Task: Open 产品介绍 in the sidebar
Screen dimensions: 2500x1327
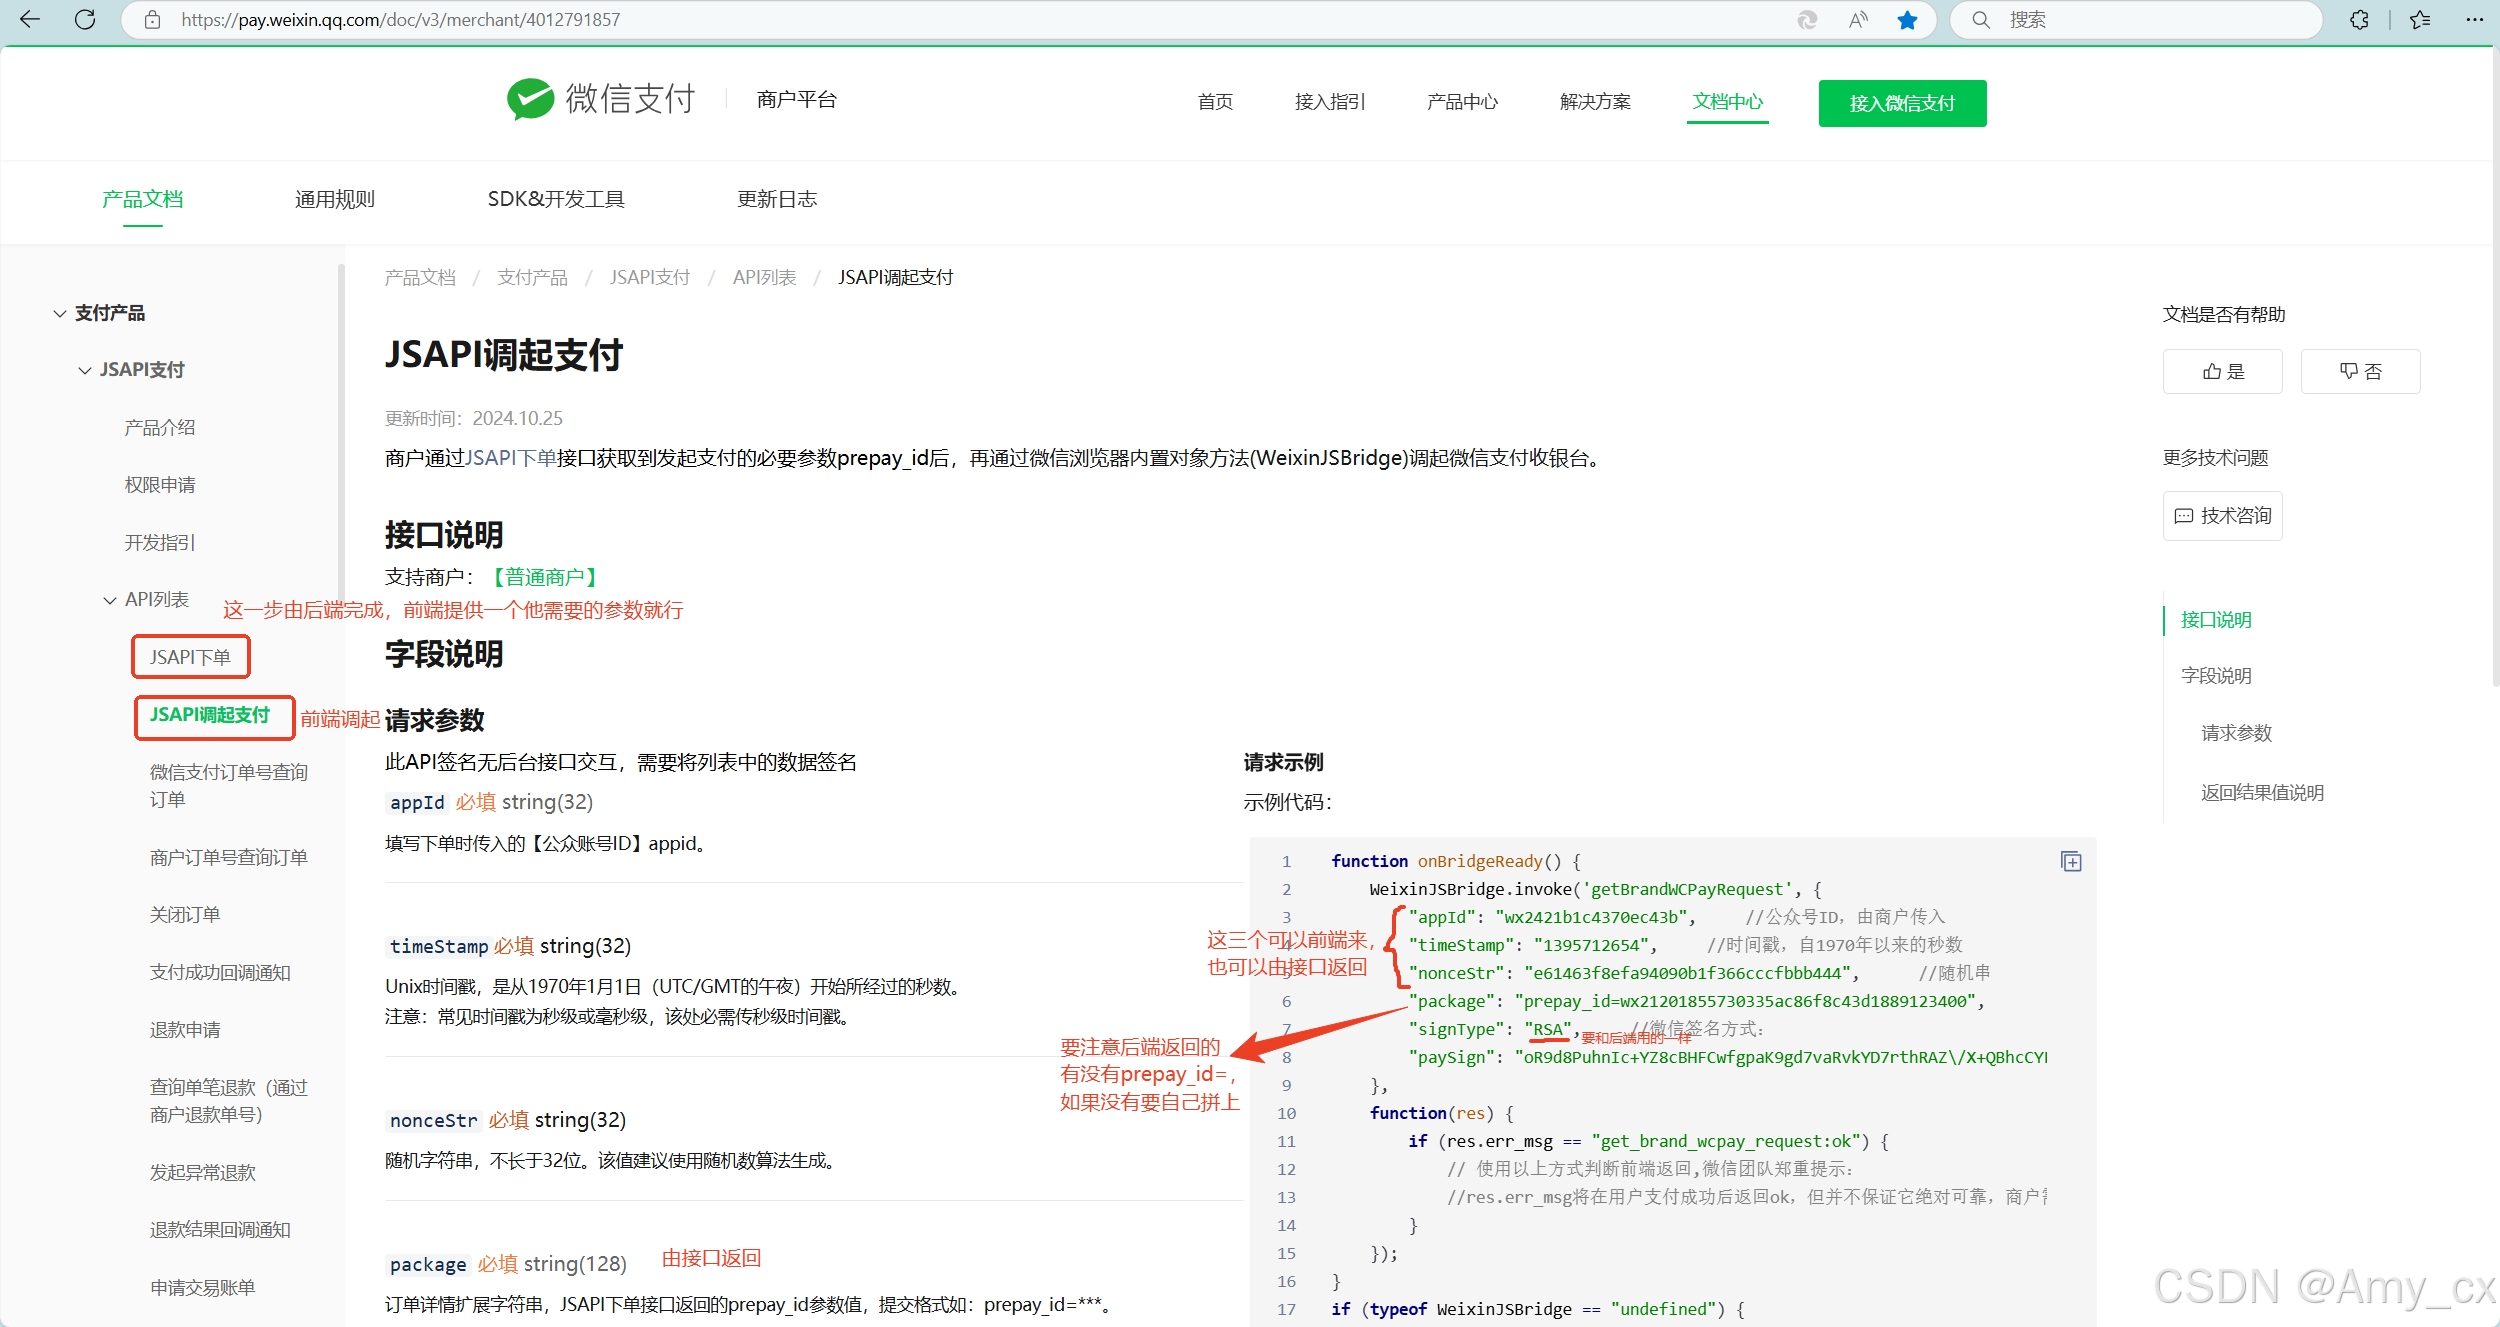Action: pos(160,428)
